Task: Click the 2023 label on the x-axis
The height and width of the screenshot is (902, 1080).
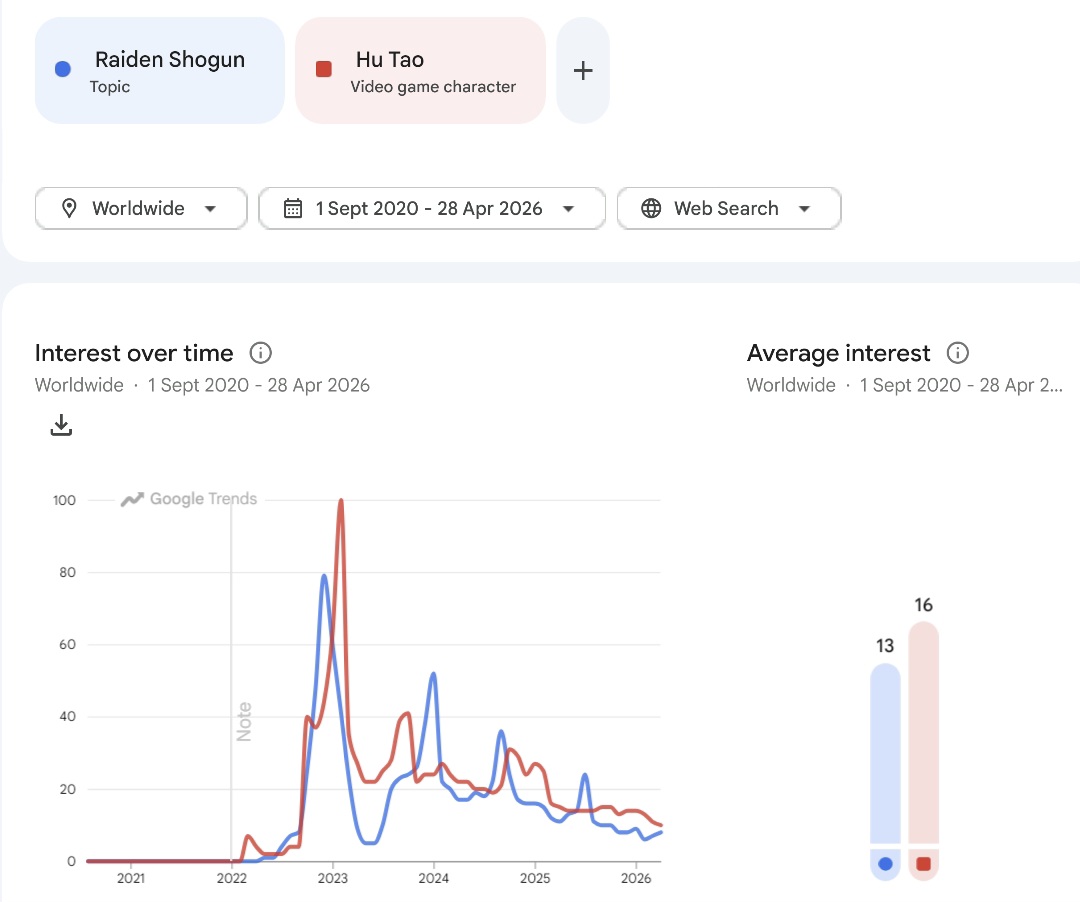Action: (x=333, y=878)
